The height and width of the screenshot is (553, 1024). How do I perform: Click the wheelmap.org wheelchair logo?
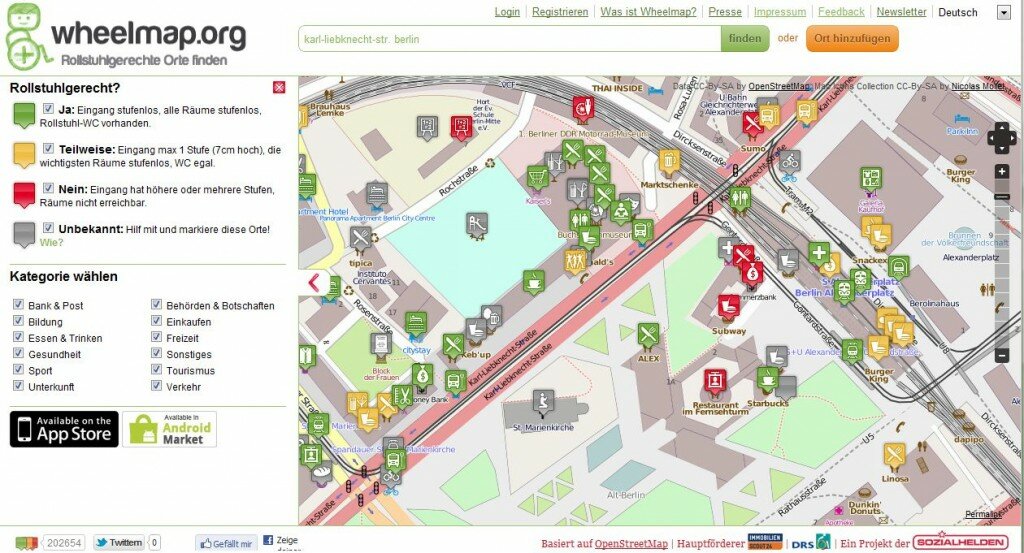[28, 37]
